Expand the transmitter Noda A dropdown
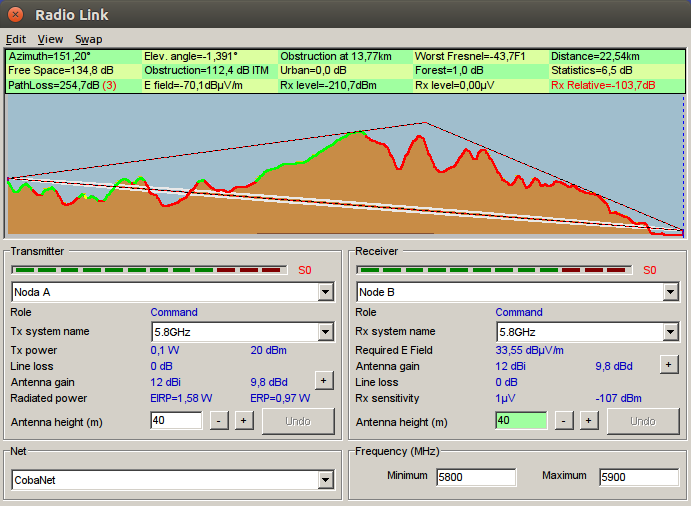 point(325,292)
